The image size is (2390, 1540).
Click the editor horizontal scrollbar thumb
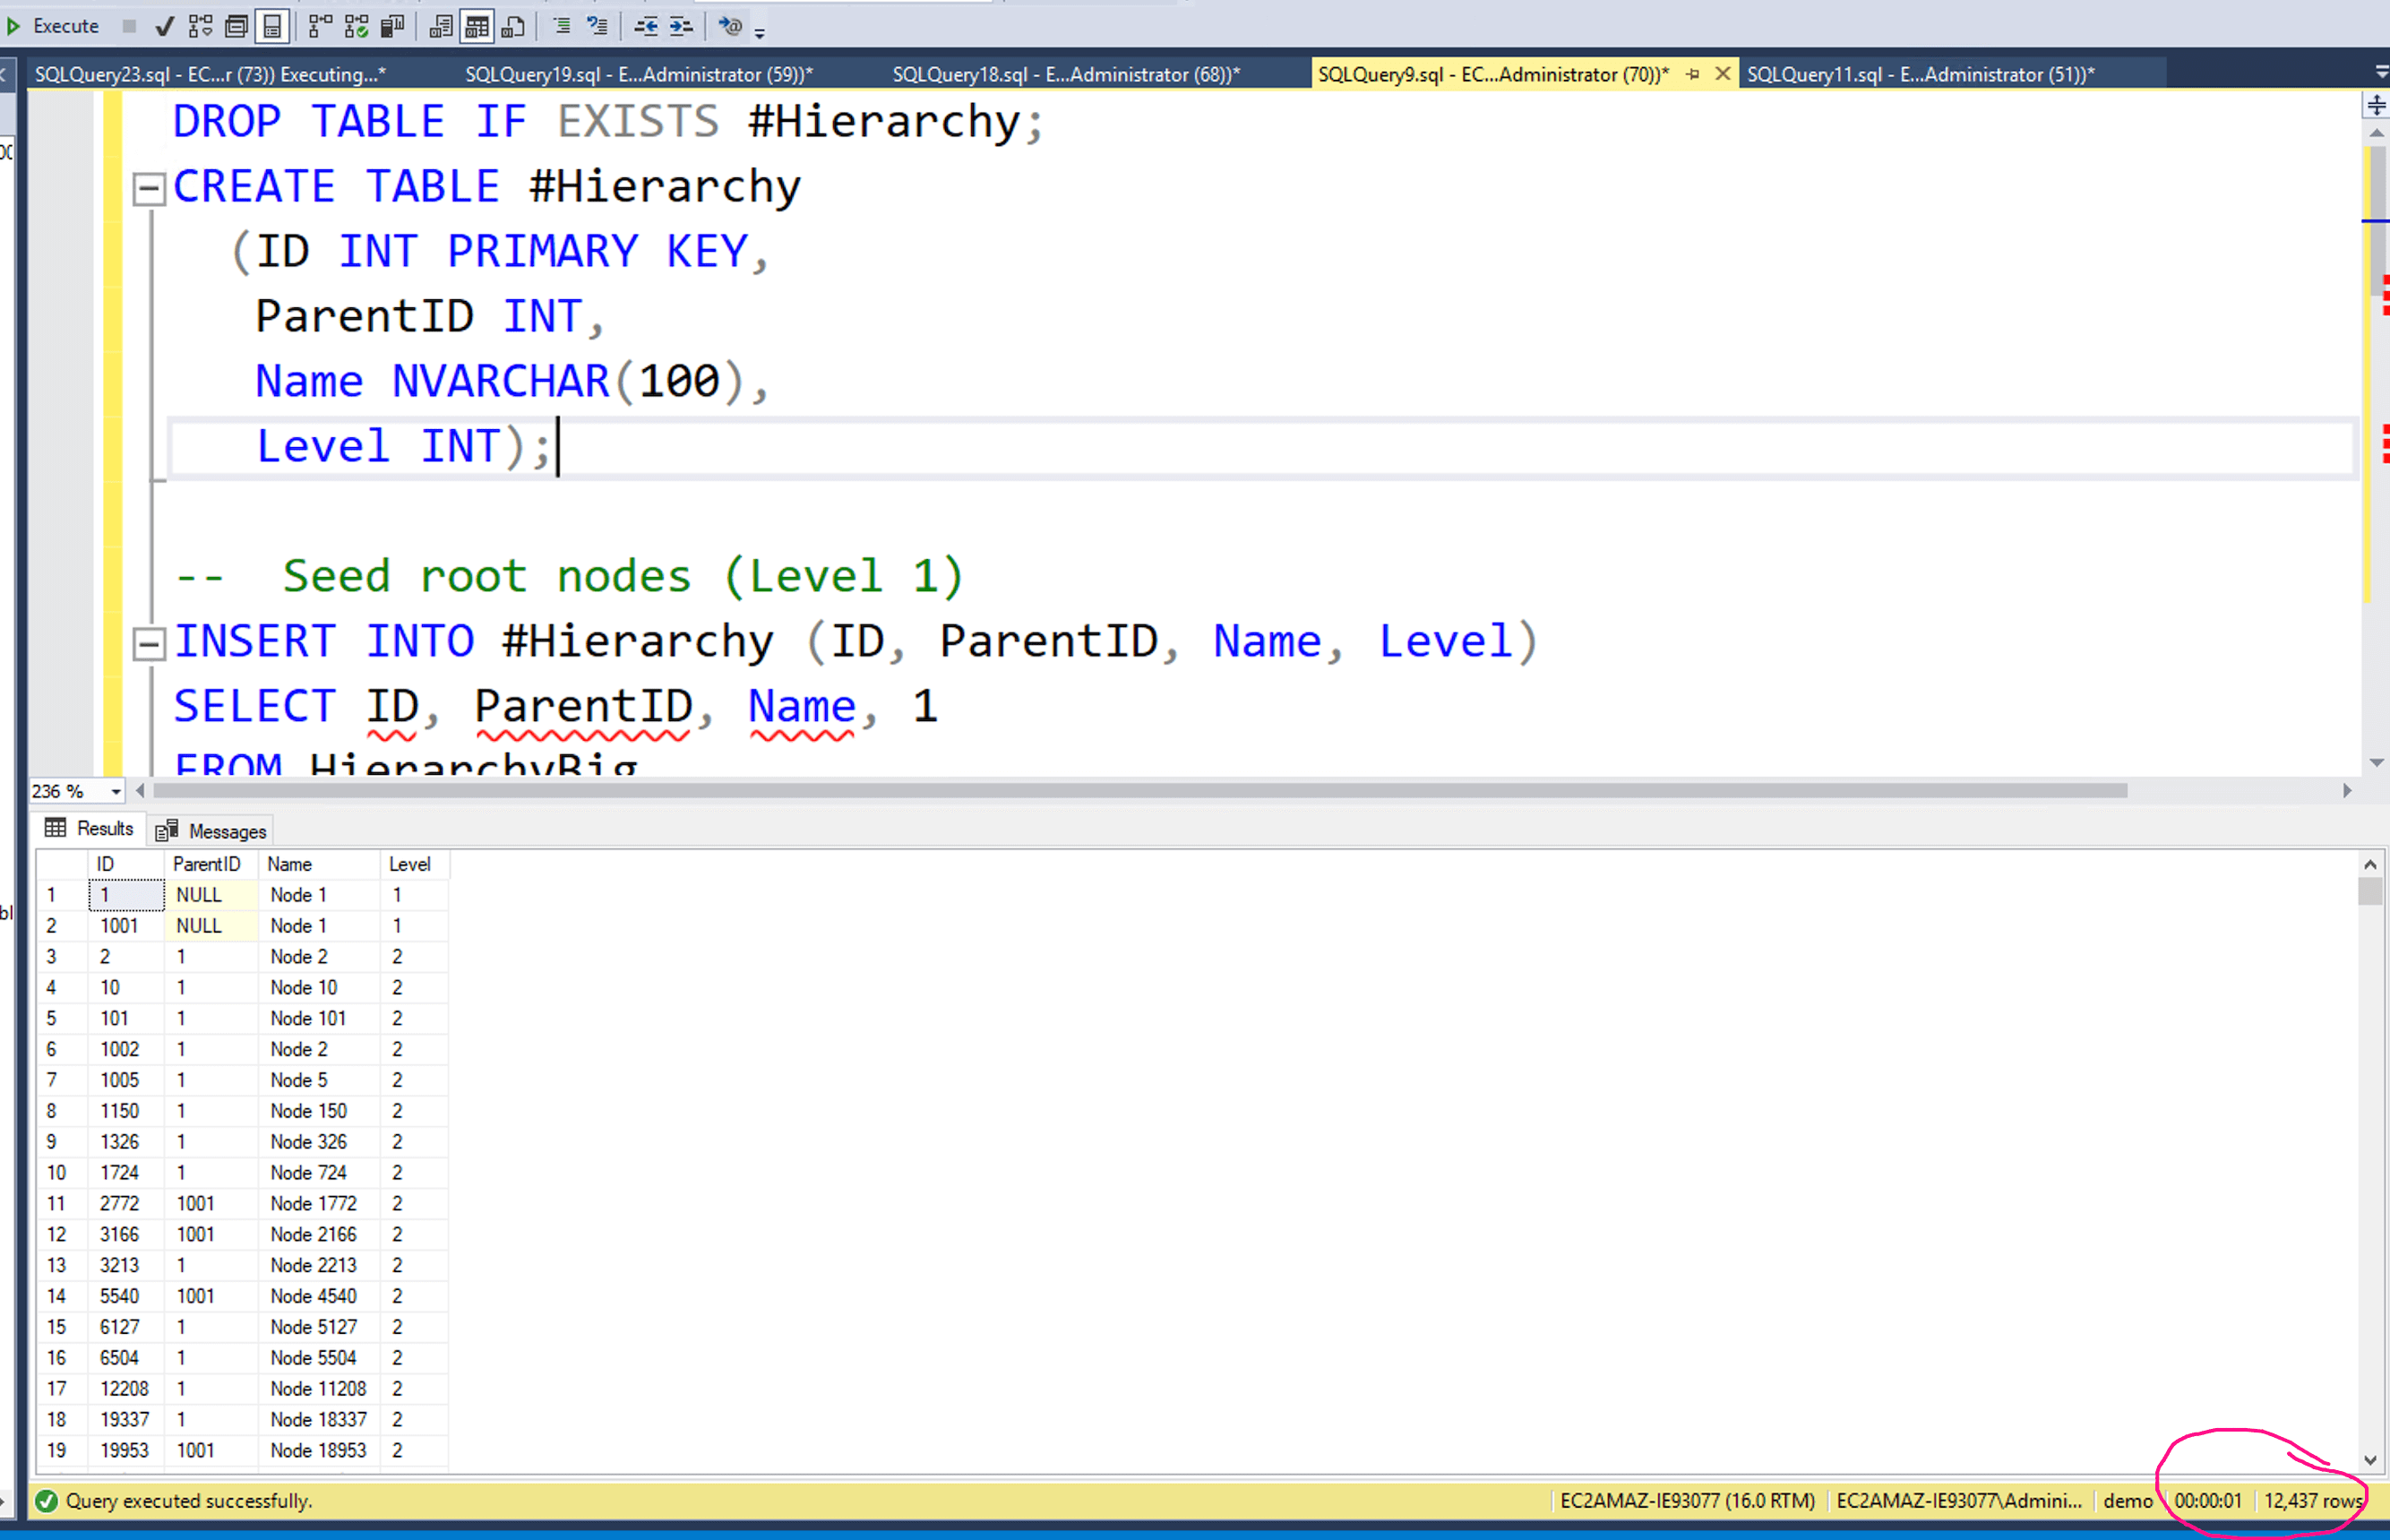coord(1140,791)
